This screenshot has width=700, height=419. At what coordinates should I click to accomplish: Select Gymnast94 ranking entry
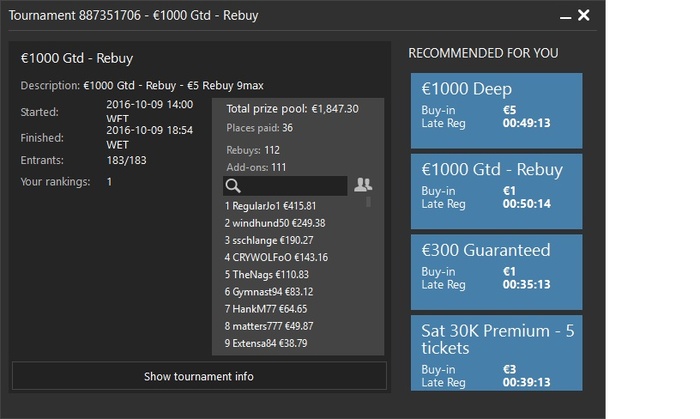coord(268,291)
